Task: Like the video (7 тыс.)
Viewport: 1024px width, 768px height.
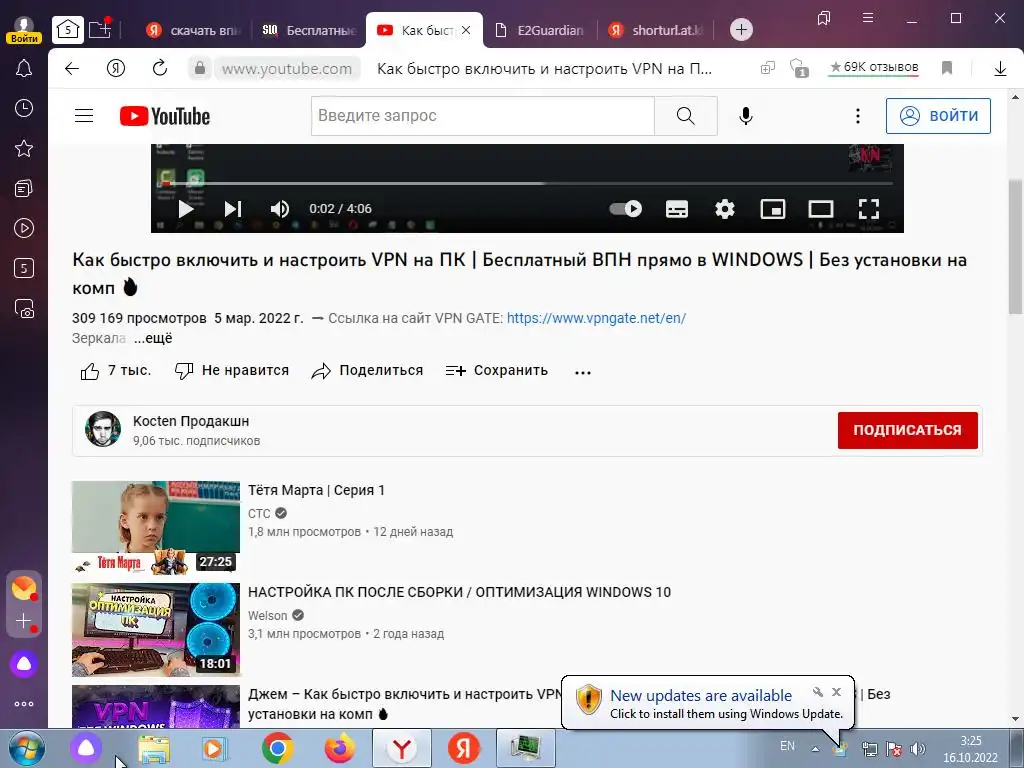Action: click(115, 371)
